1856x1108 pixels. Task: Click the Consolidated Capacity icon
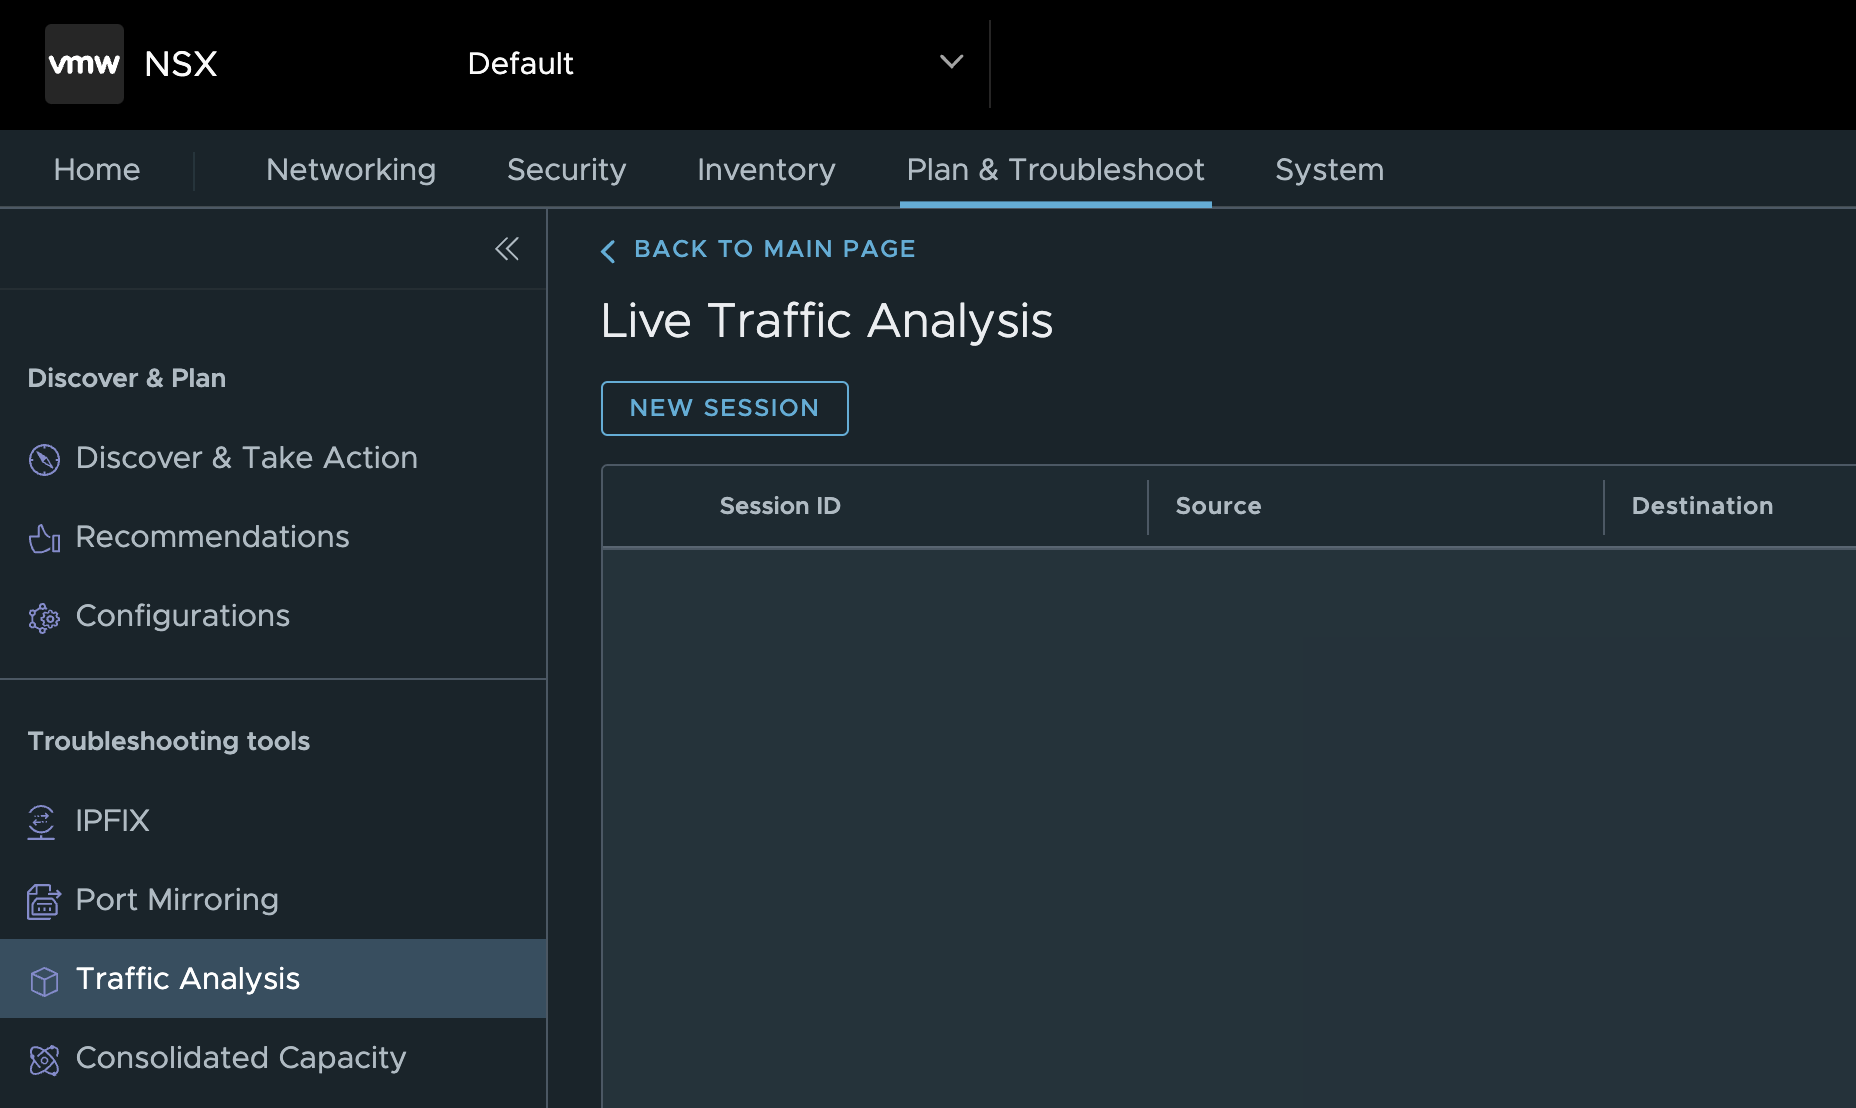[x=44, y=1059]
